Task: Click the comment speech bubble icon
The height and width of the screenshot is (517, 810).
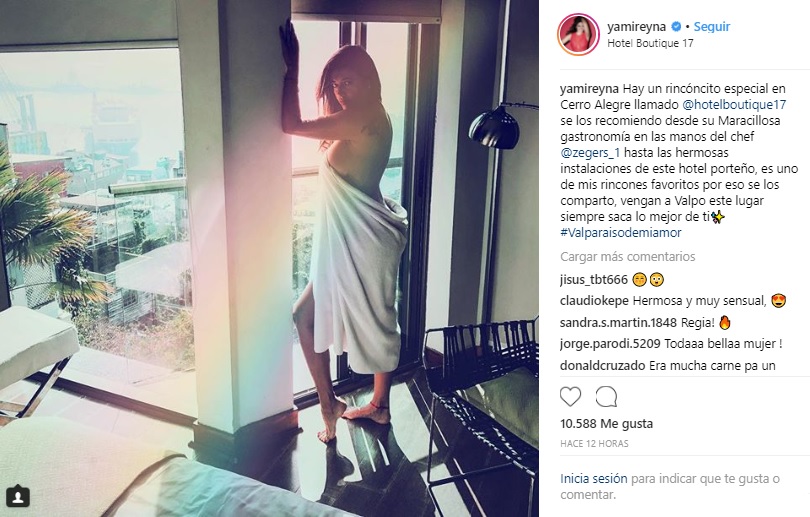Action: [606, 397]
